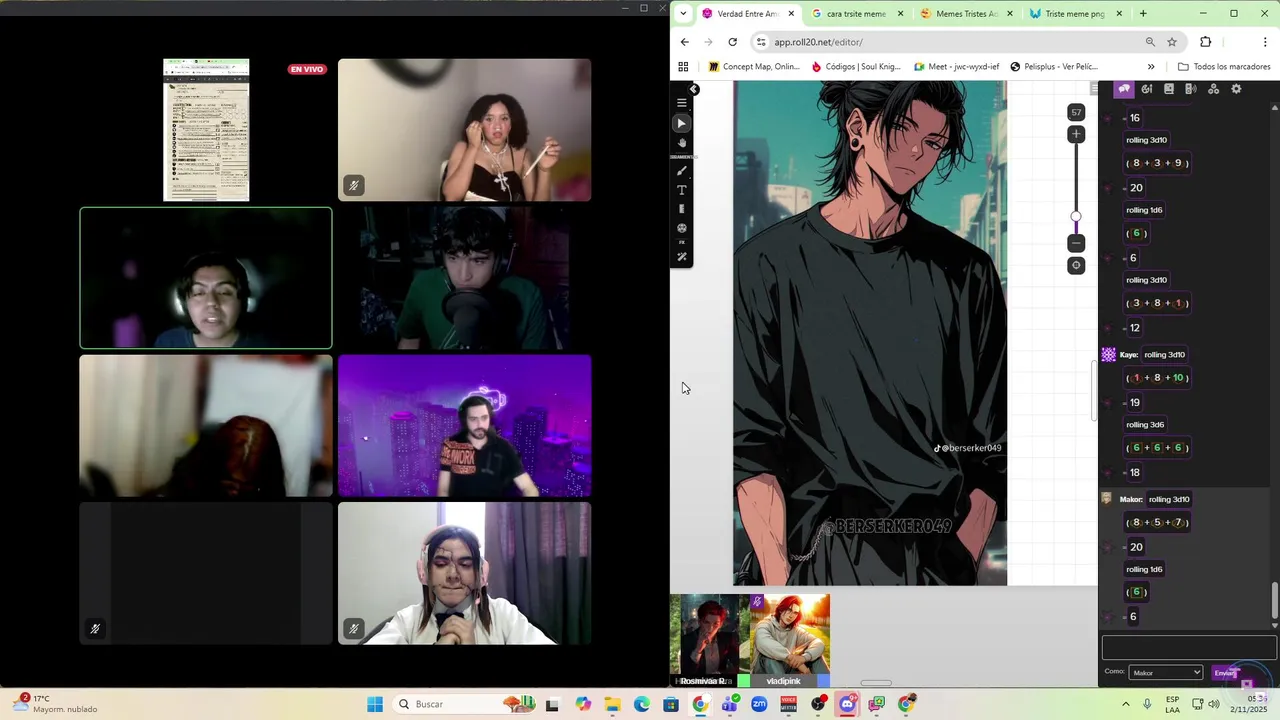The width and height of the screenshot is (1280, 720).
Task: Open the Art Library tab in sidebar
Action: [x=1147, y=89]
